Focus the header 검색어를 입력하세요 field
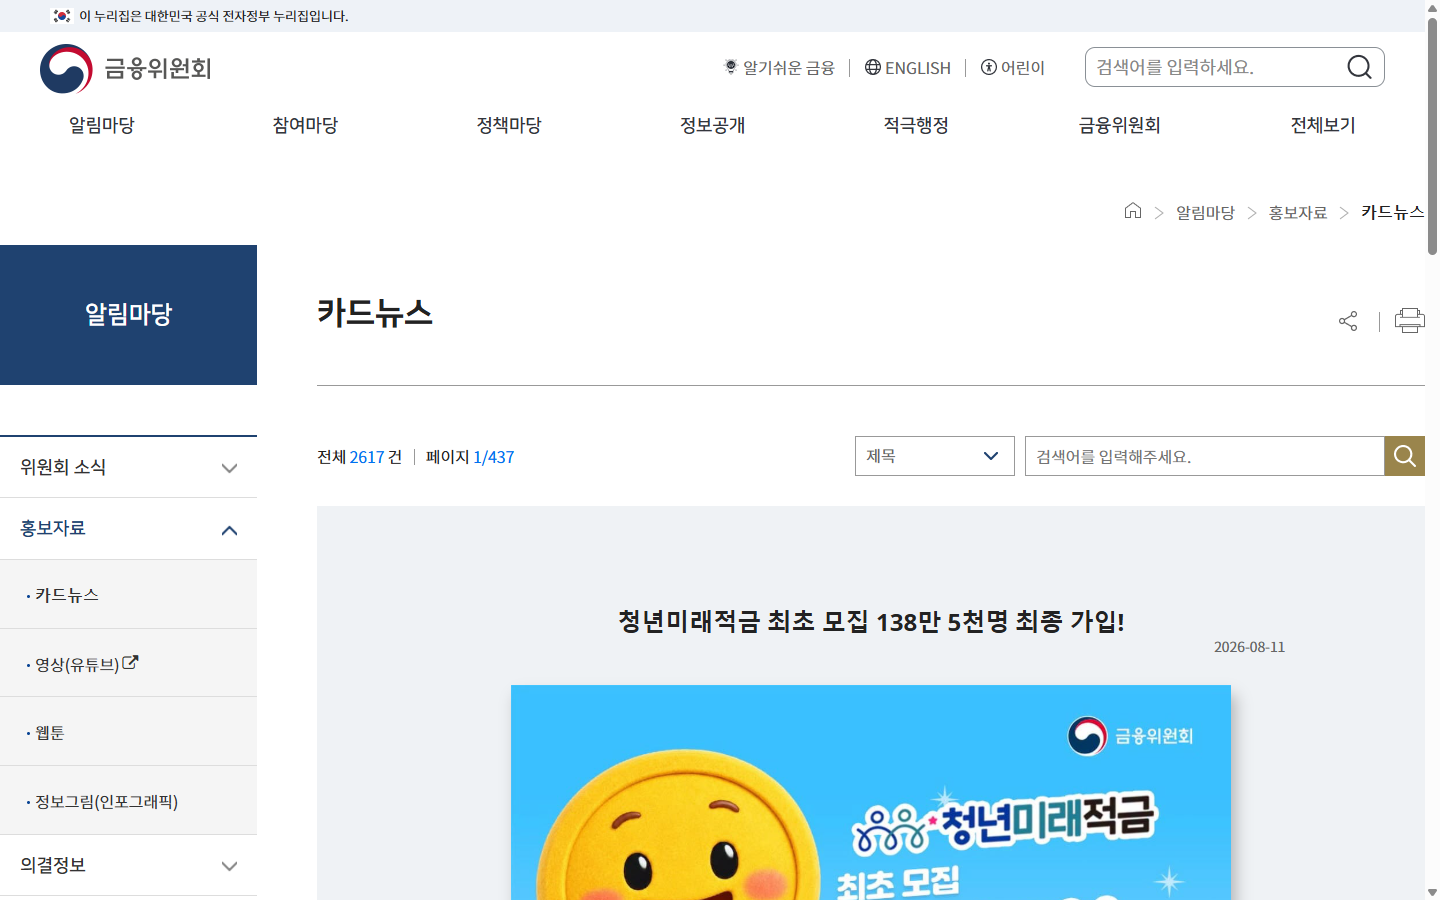1440x900 pixels. [1215, 67]
